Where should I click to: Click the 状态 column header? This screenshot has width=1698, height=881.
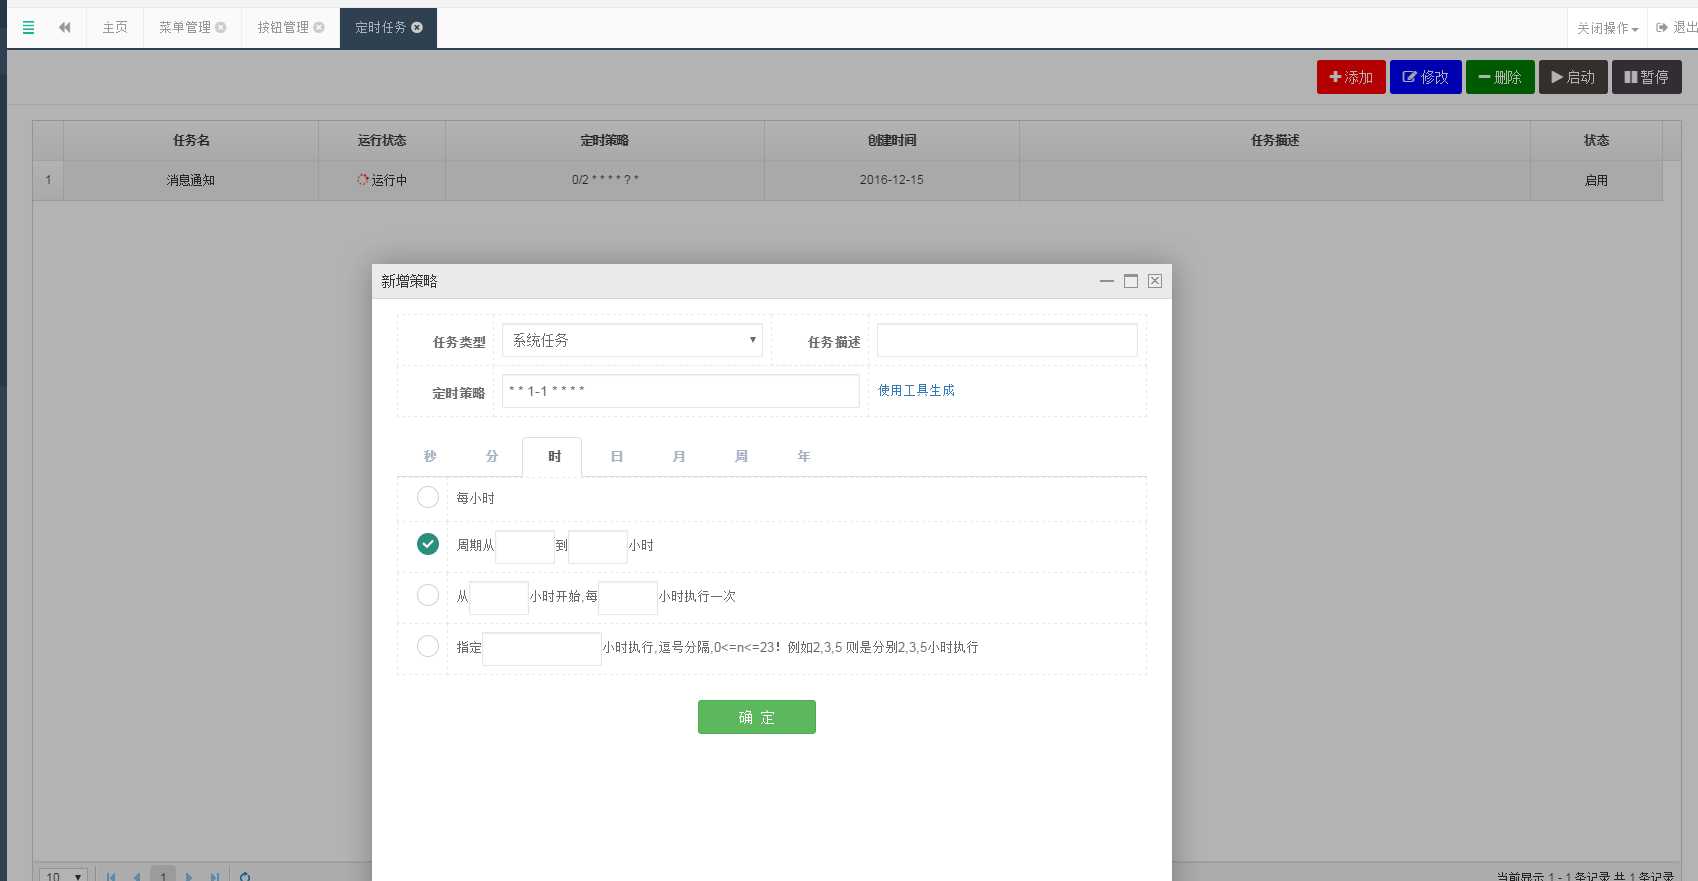pos(1596,140)
